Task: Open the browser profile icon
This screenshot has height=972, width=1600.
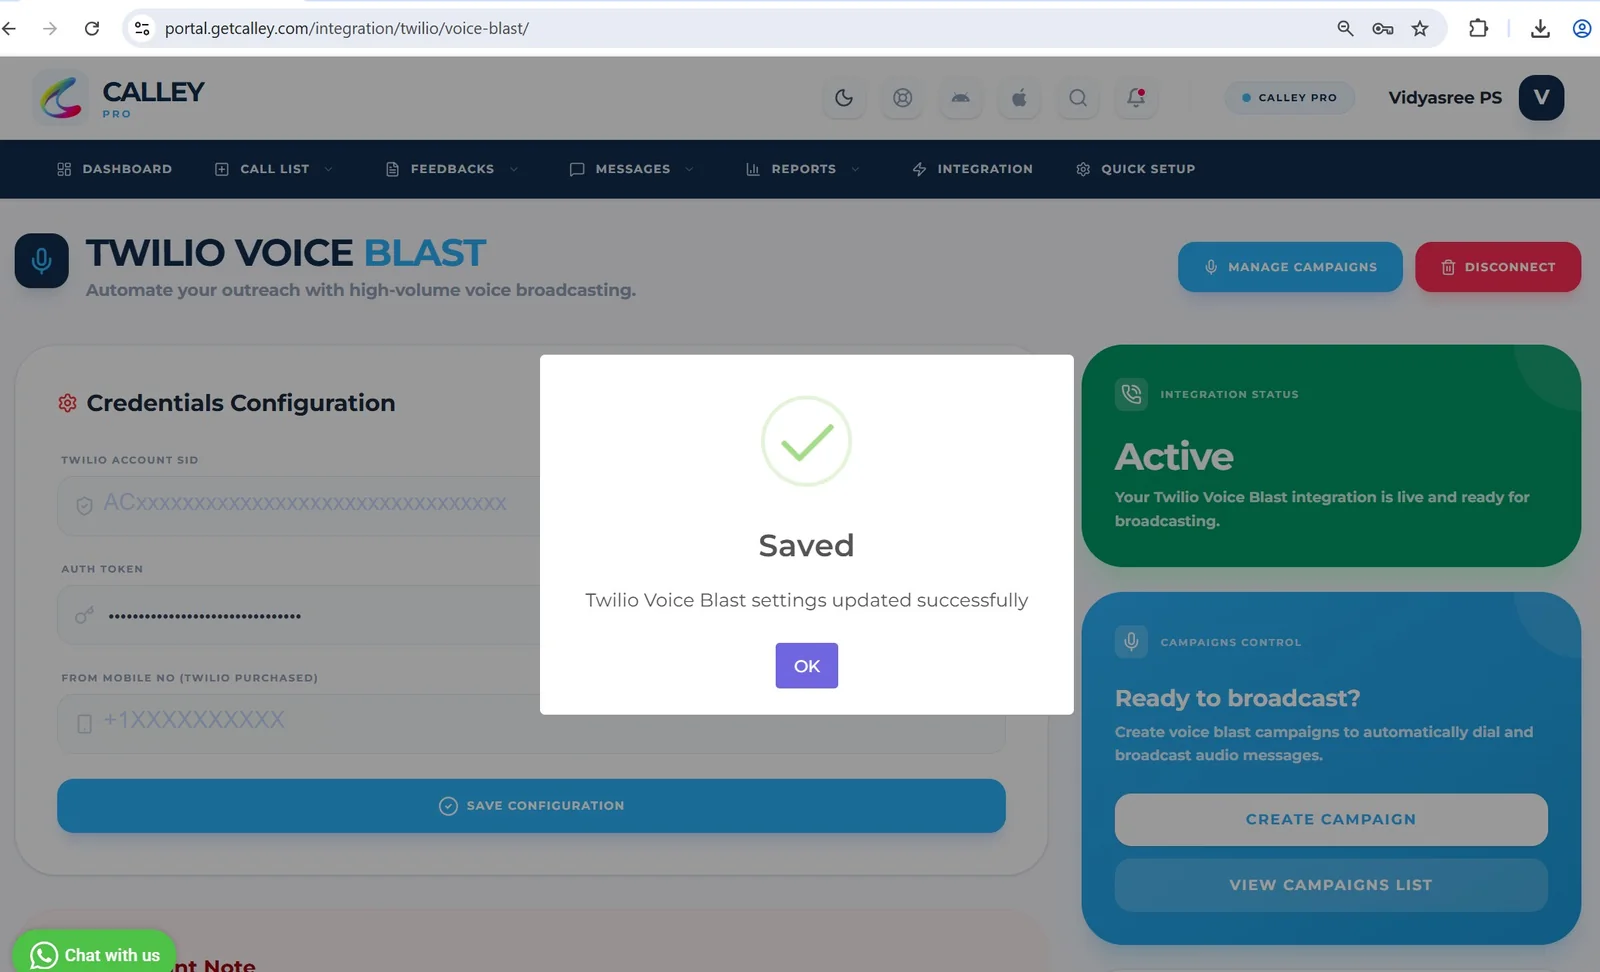Action: coord(1582,28)
